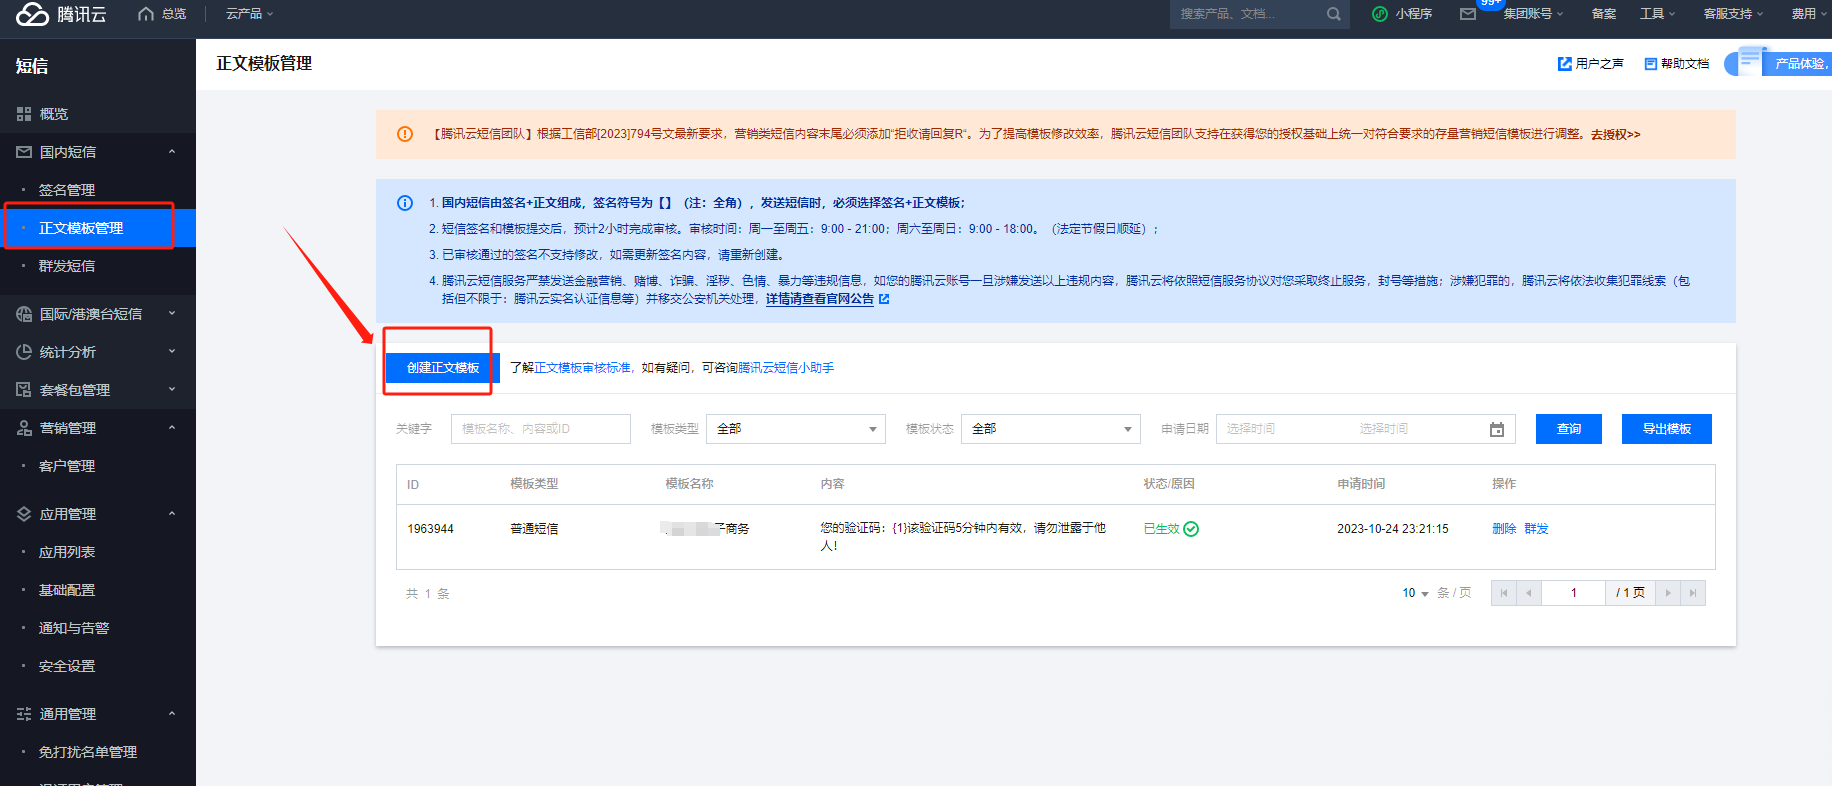Open the 详情请查看官网公告 link
This screenshot has height=786, width=1832.
(x=820, y=299)
